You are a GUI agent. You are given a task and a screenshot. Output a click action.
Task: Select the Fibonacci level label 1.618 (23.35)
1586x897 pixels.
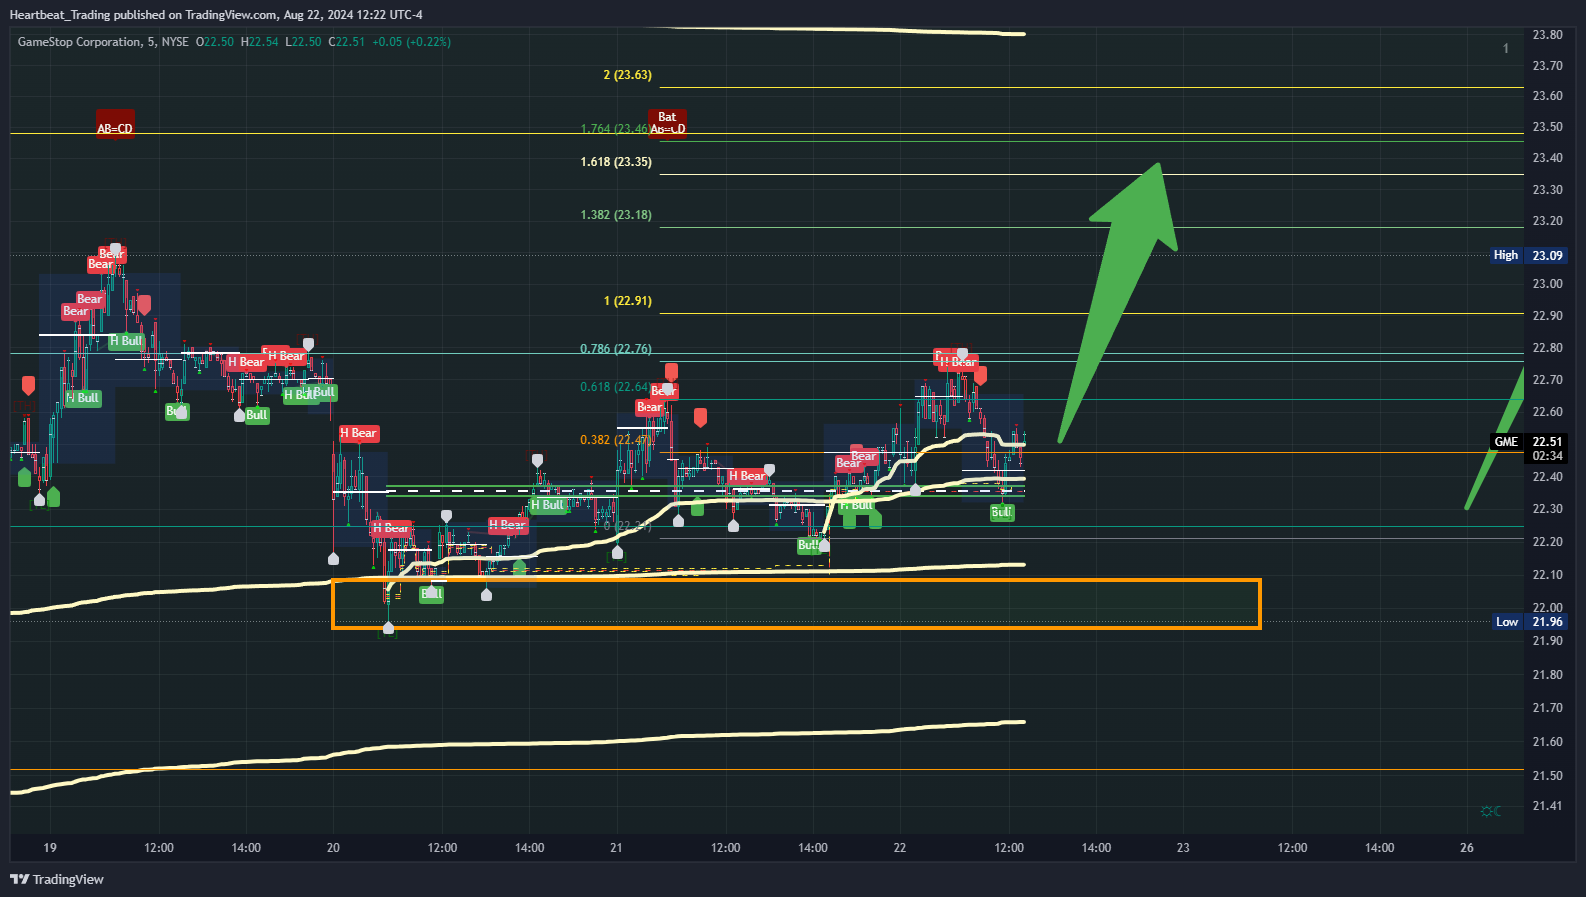point(616,162)
